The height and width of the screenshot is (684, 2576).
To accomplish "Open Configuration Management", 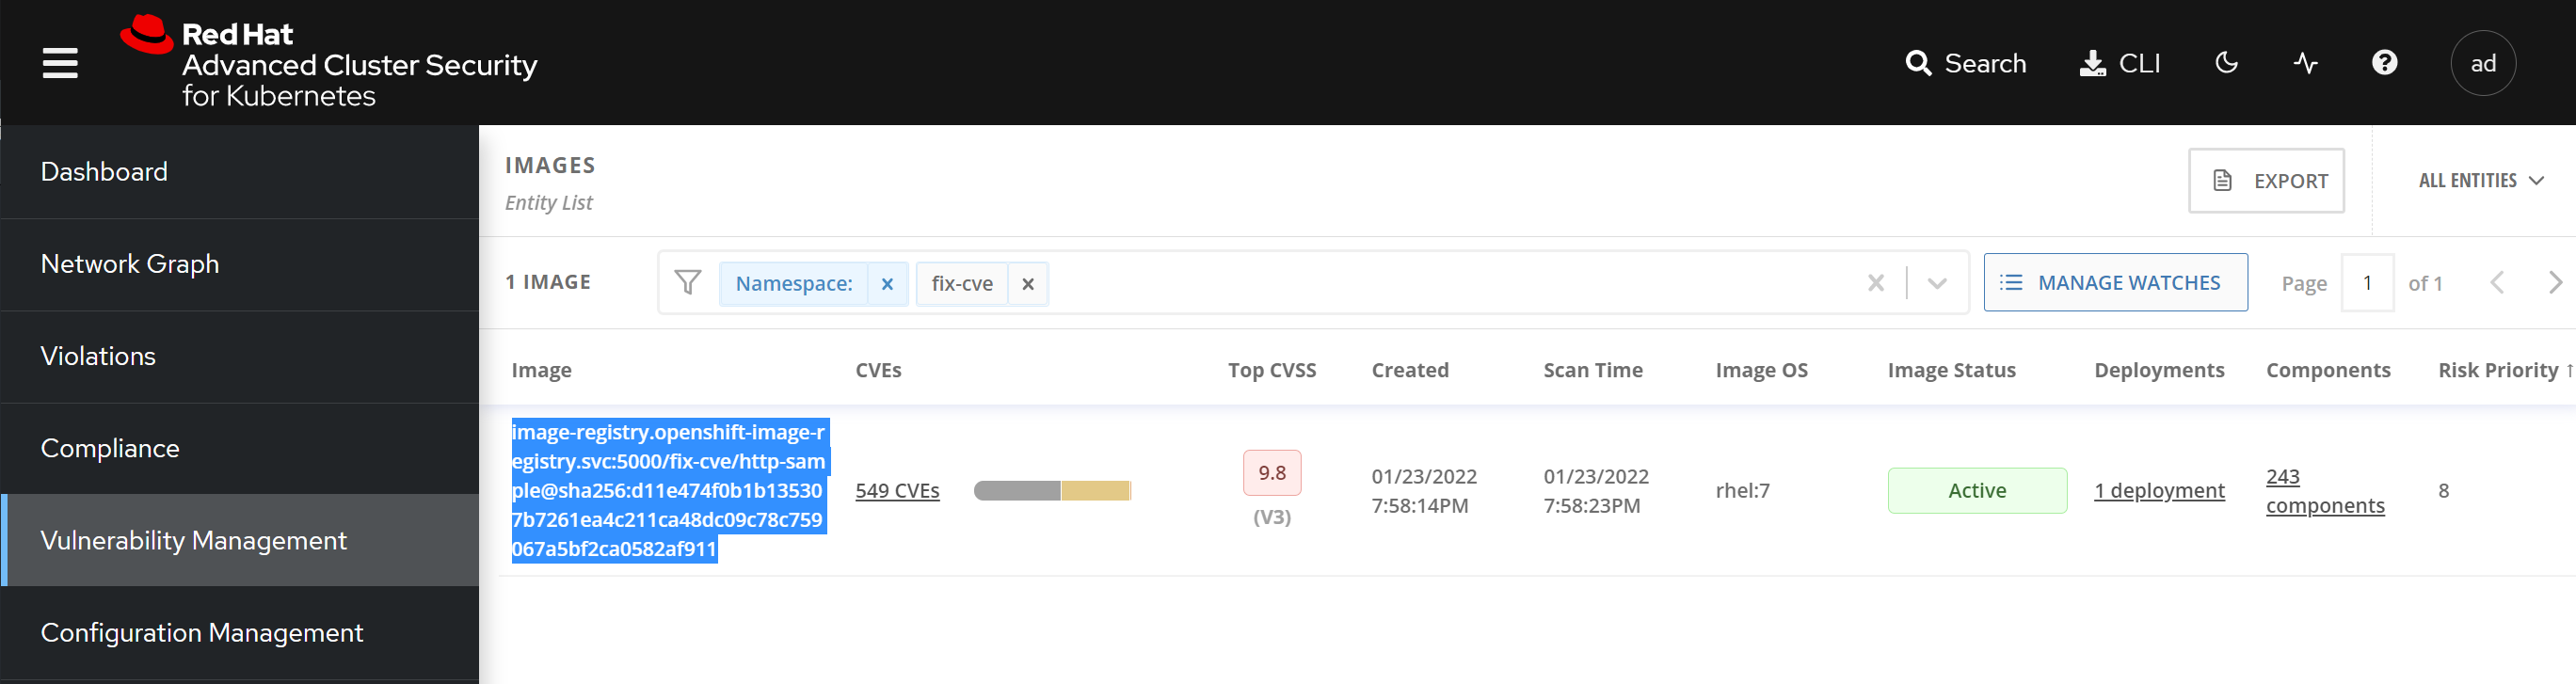I will click(240, 632).
